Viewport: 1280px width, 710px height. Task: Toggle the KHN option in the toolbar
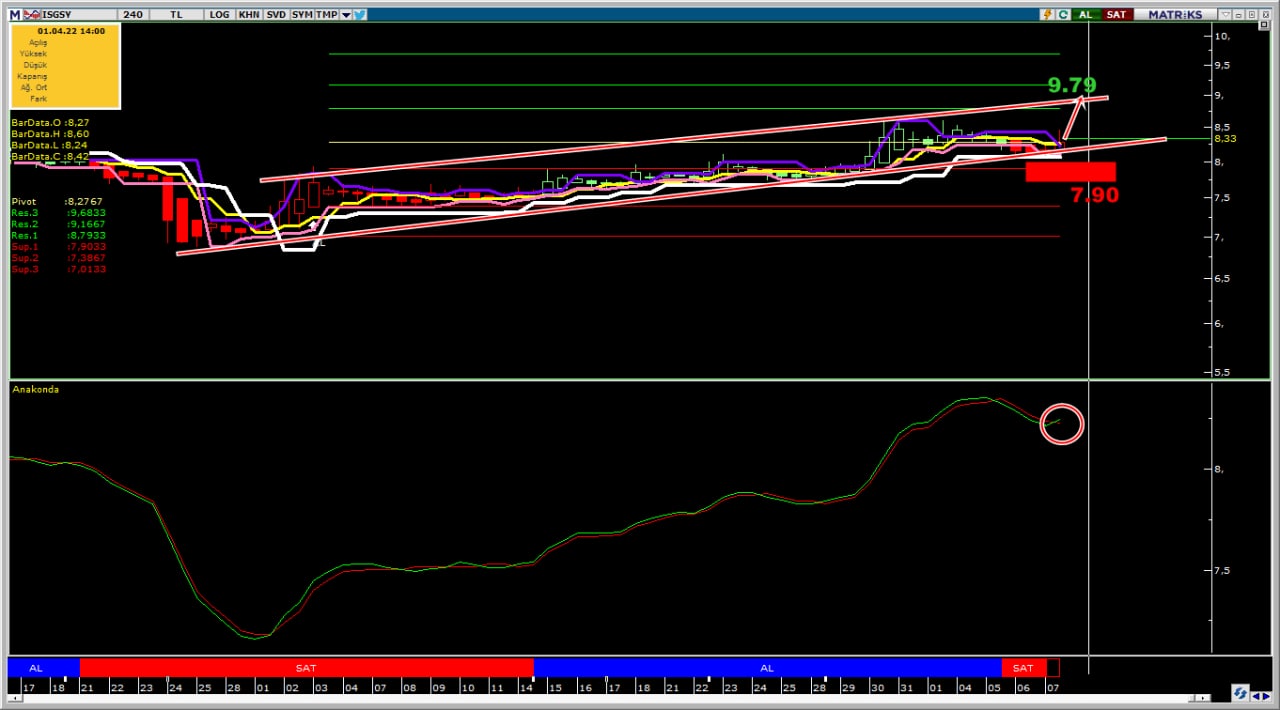pos(248,14)
